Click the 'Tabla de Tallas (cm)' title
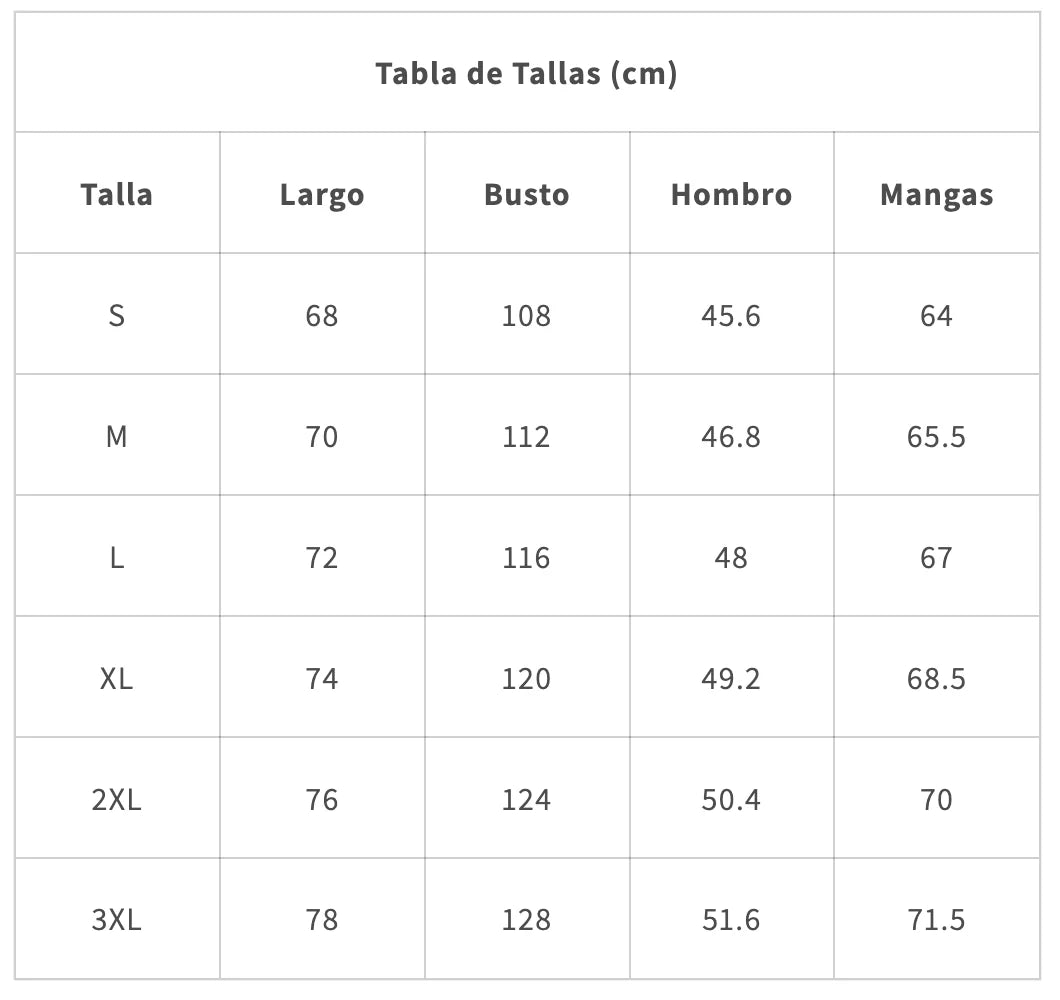The width and height of the screenshot is (1060, 1000). click(x=527, y=73)
